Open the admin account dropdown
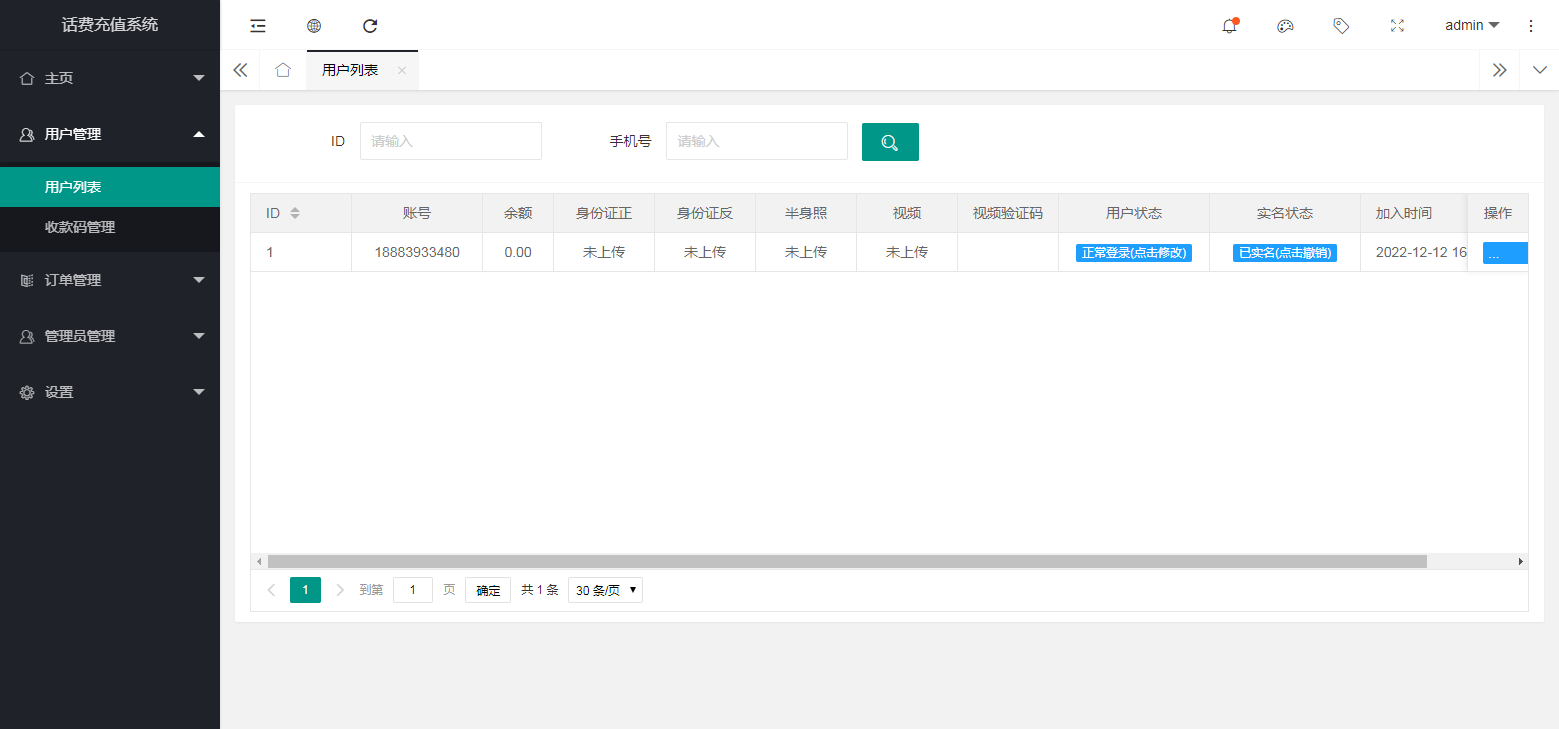Screen dimensions: 1559x729 tap(1472, 26)
